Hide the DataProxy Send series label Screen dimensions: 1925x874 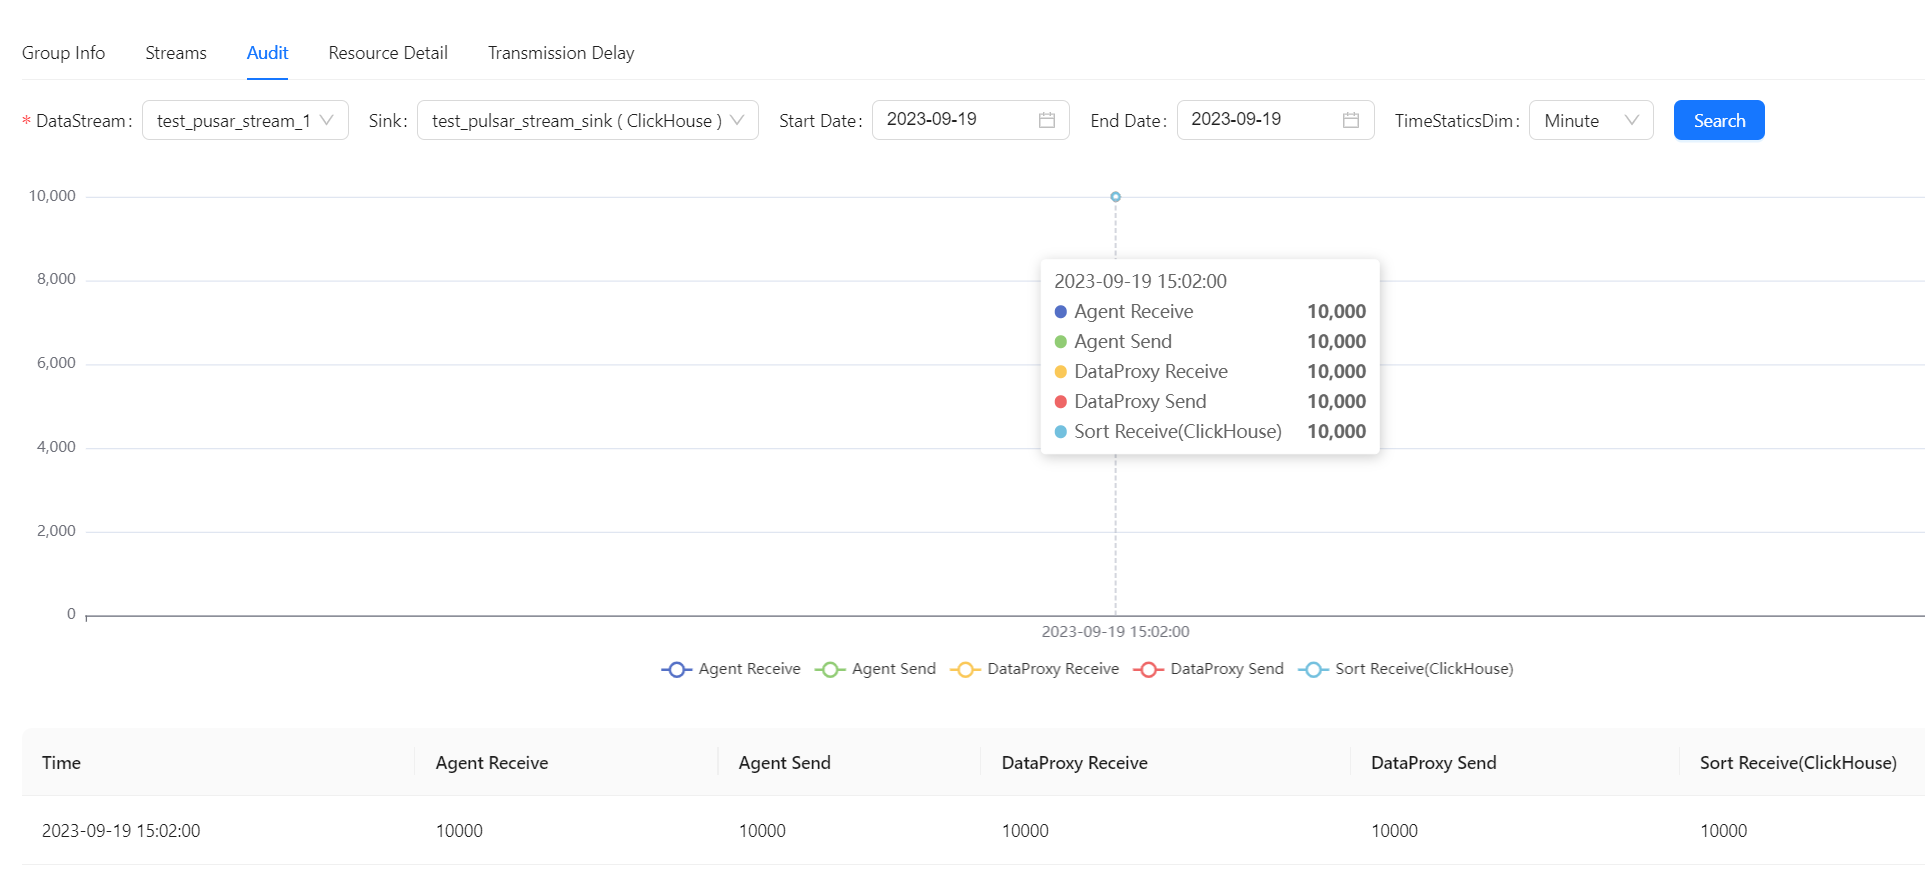[1226, 669]
